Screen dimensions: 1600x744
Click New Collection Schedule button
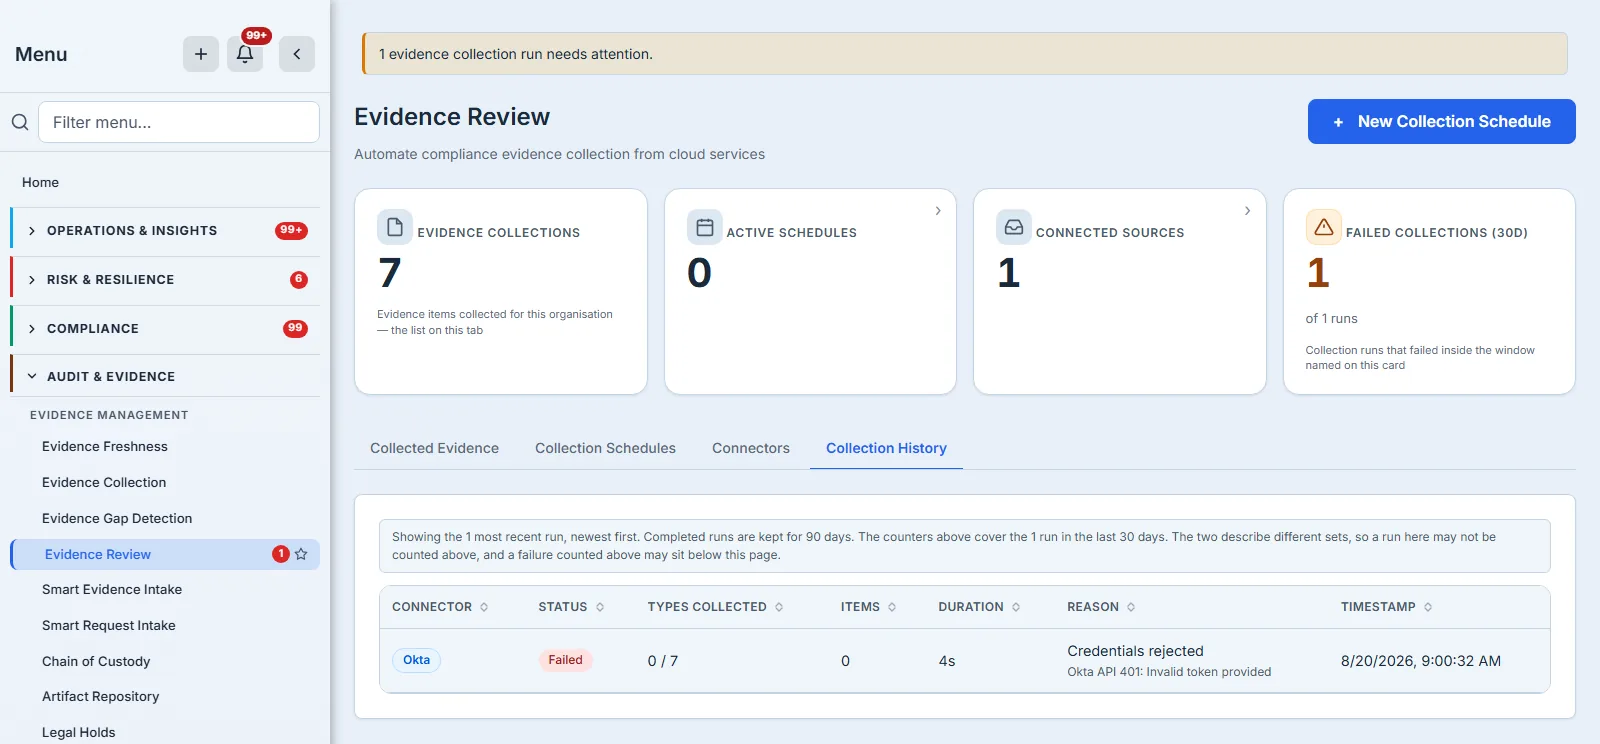1441,121
